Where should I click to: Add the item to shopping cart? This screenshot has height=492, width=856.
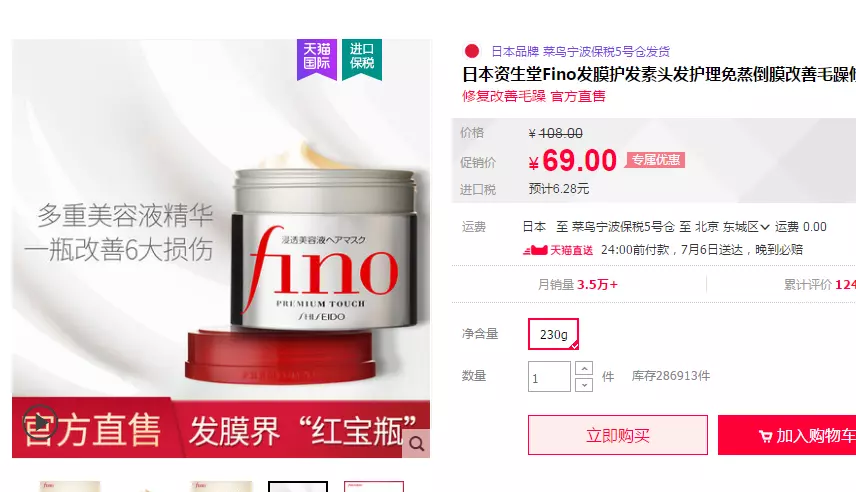[787, 435]
